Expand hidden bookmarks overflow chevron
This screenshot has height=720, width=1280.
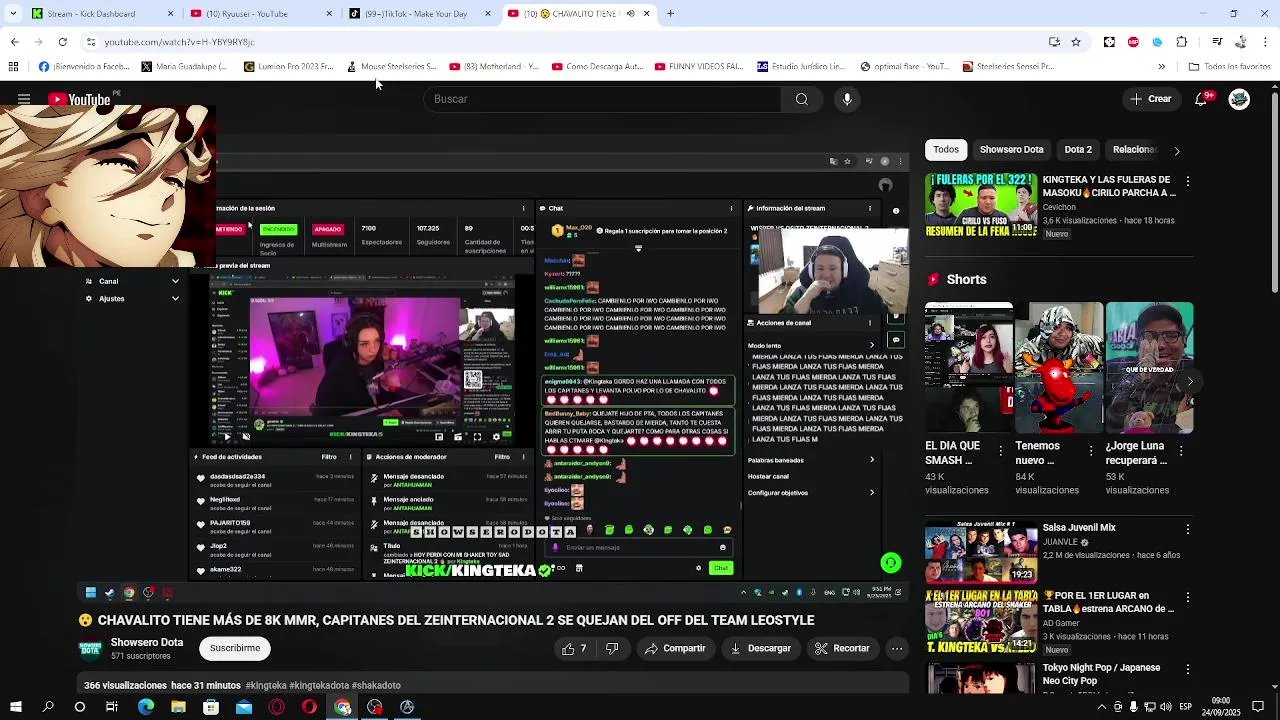pos(1161,67)
